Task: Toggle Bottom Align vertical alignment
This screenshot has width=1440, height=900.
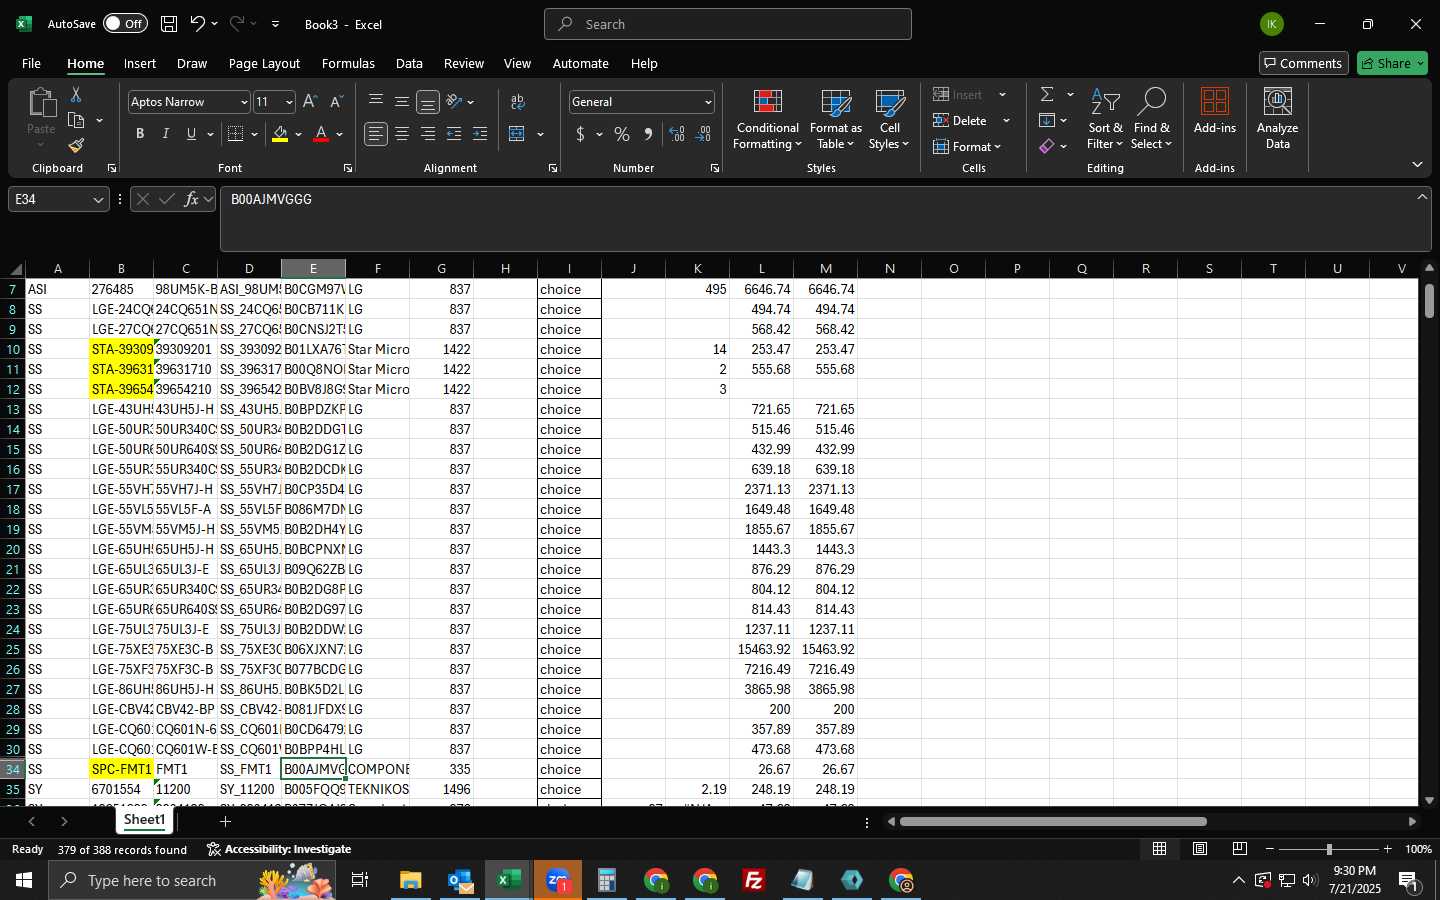Action: pos(428,102)
